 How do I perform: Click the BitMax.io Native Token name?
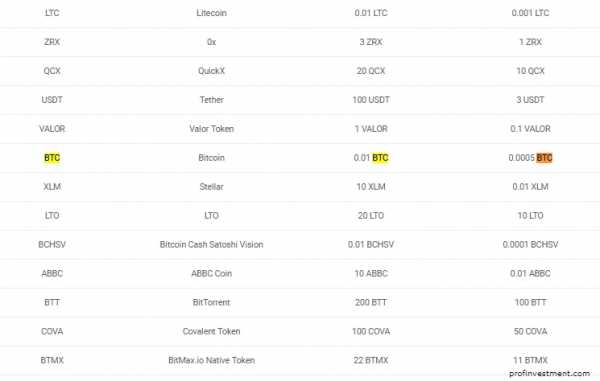pos(211,360)
